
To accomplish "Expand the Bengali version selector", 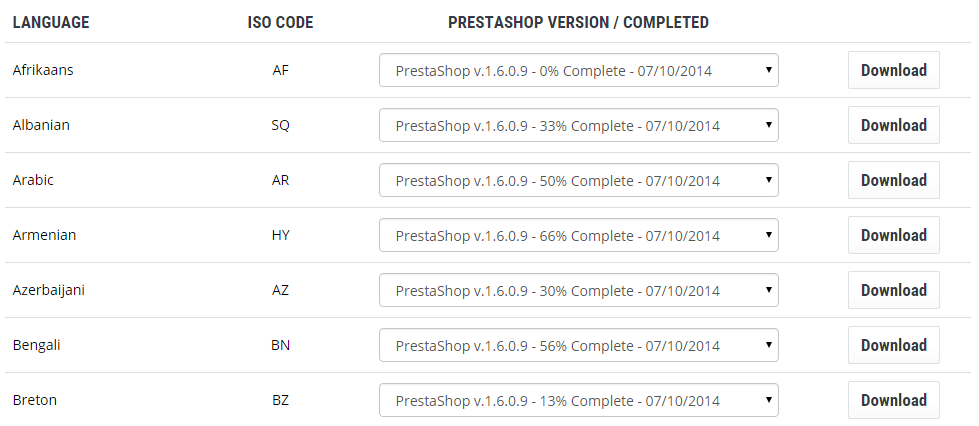I will click(x=578, y=345).
